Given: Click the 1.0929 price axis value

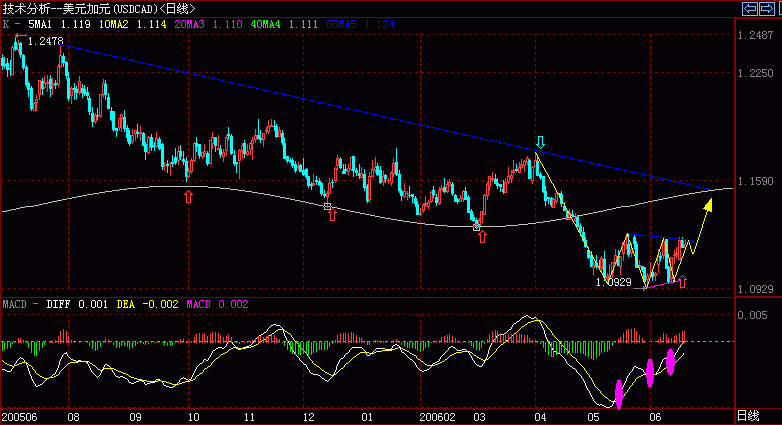Looking at the screenshot, I should pos(756,289).
